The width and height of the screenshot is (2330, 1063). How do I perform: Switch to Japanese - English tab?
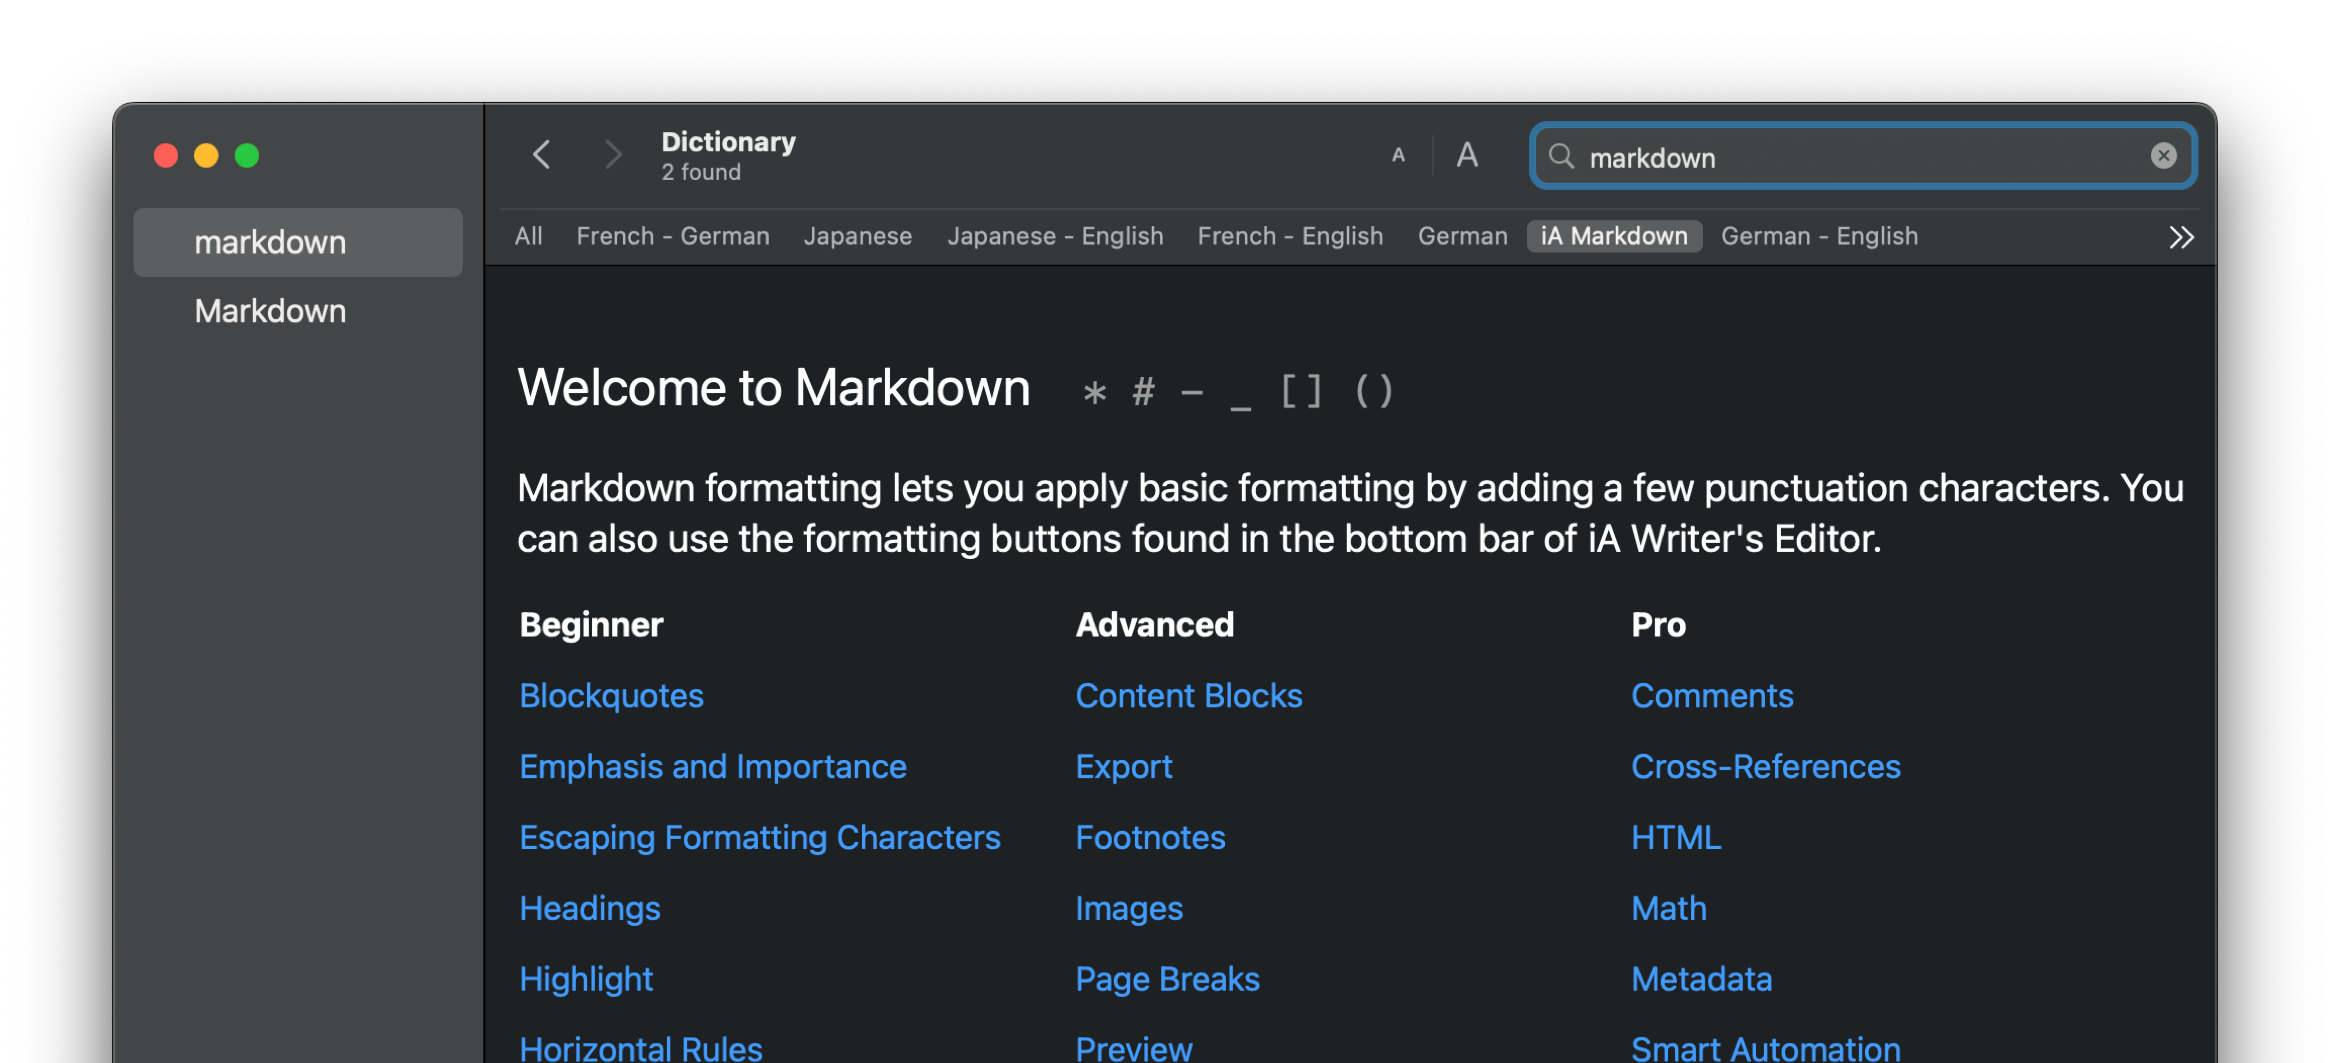coord(1055,236)
